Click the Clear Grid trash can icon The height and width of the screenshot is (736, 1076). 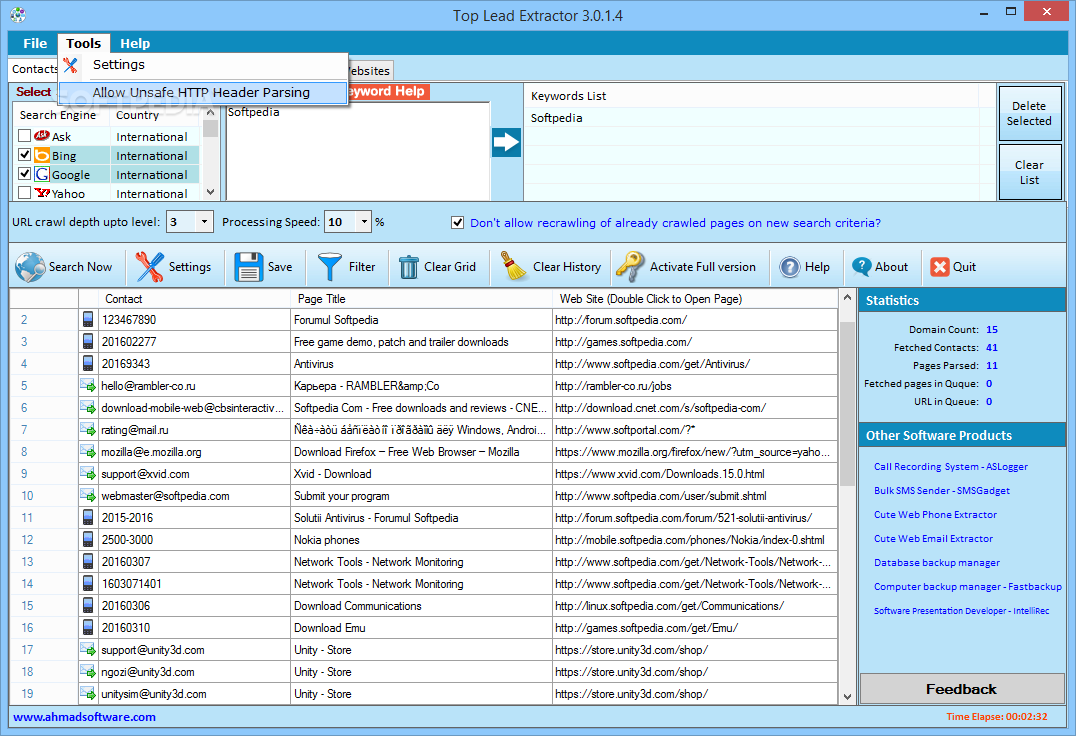(x=409, y=267)
